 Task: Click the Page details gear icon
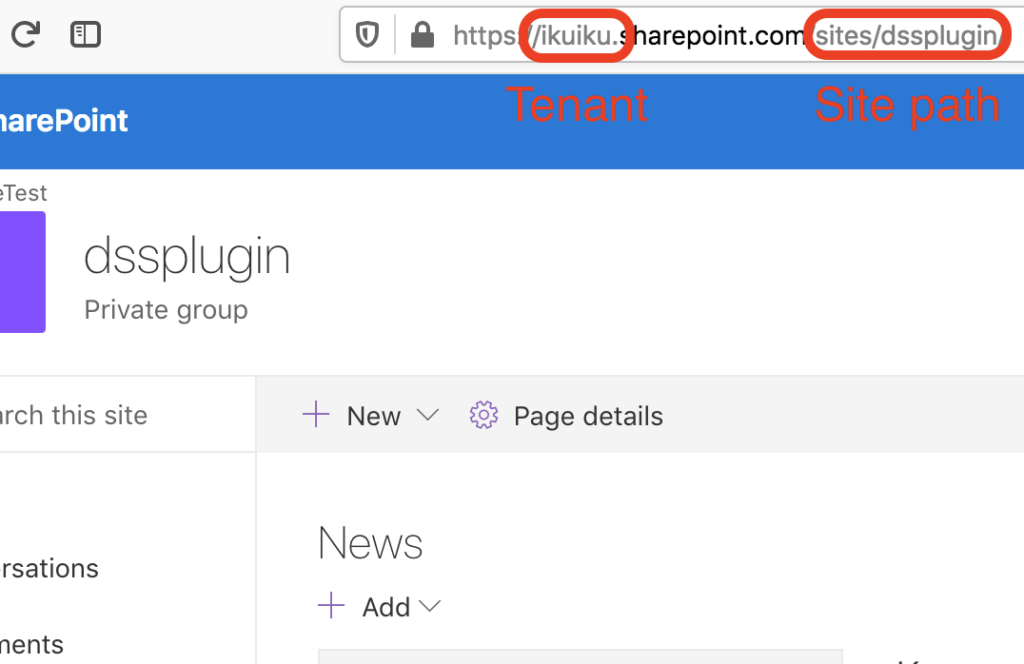[x=483, y=414]
